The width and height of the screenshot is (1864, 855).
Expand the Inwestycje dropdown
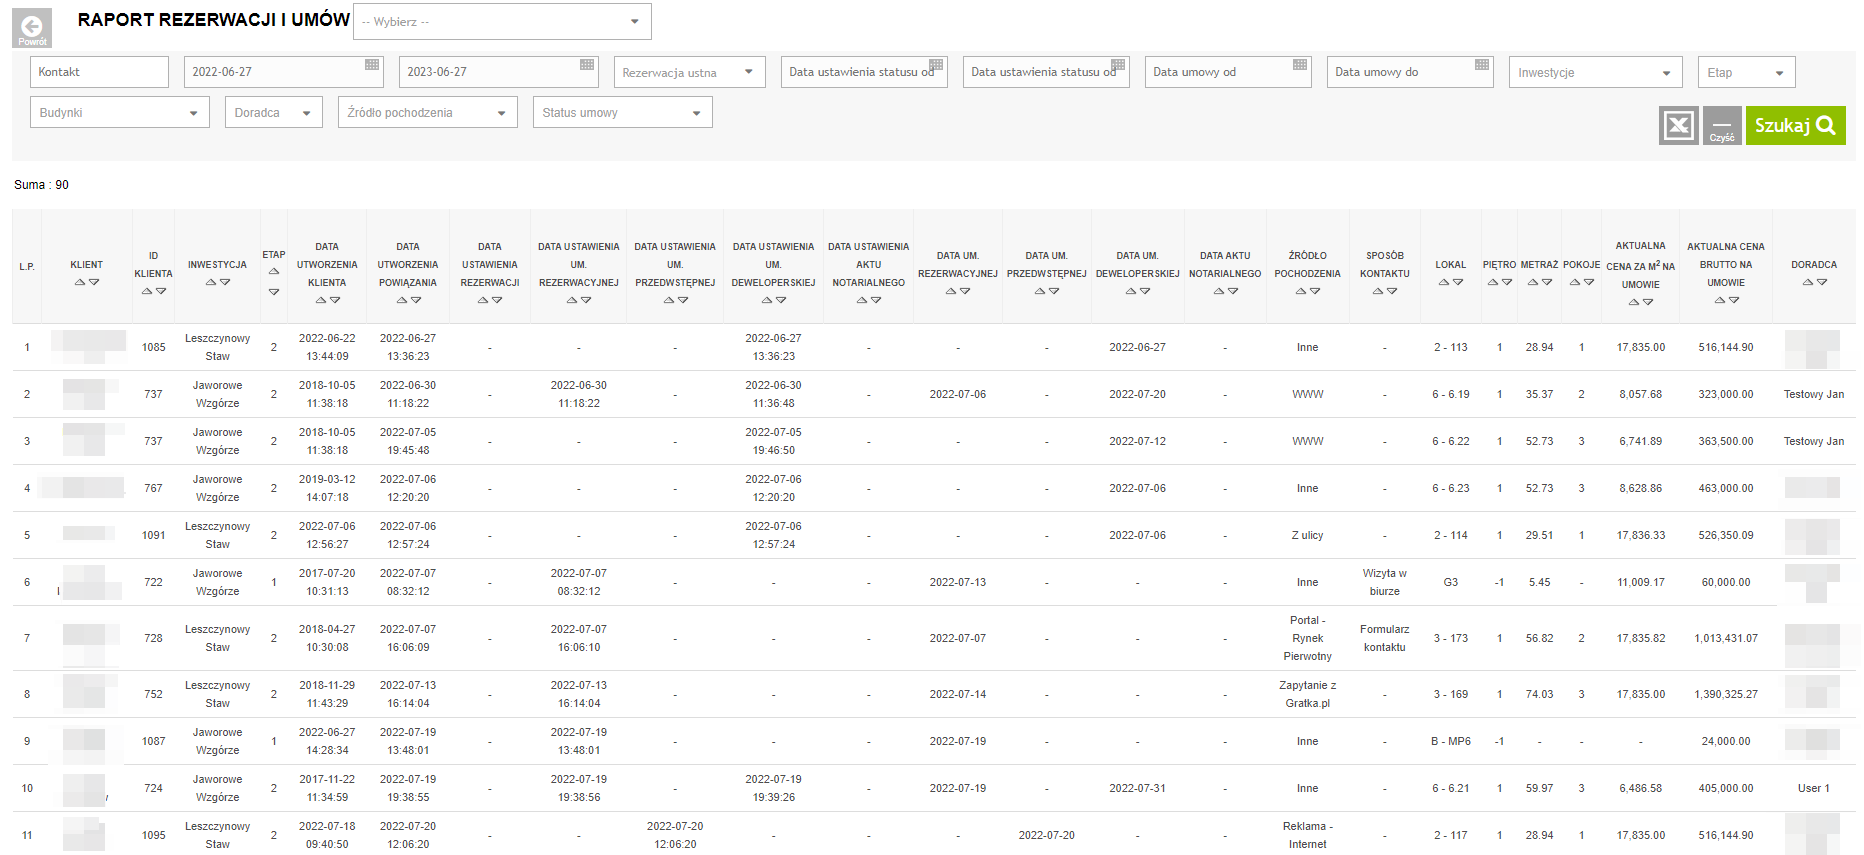tap(1594, 72)
